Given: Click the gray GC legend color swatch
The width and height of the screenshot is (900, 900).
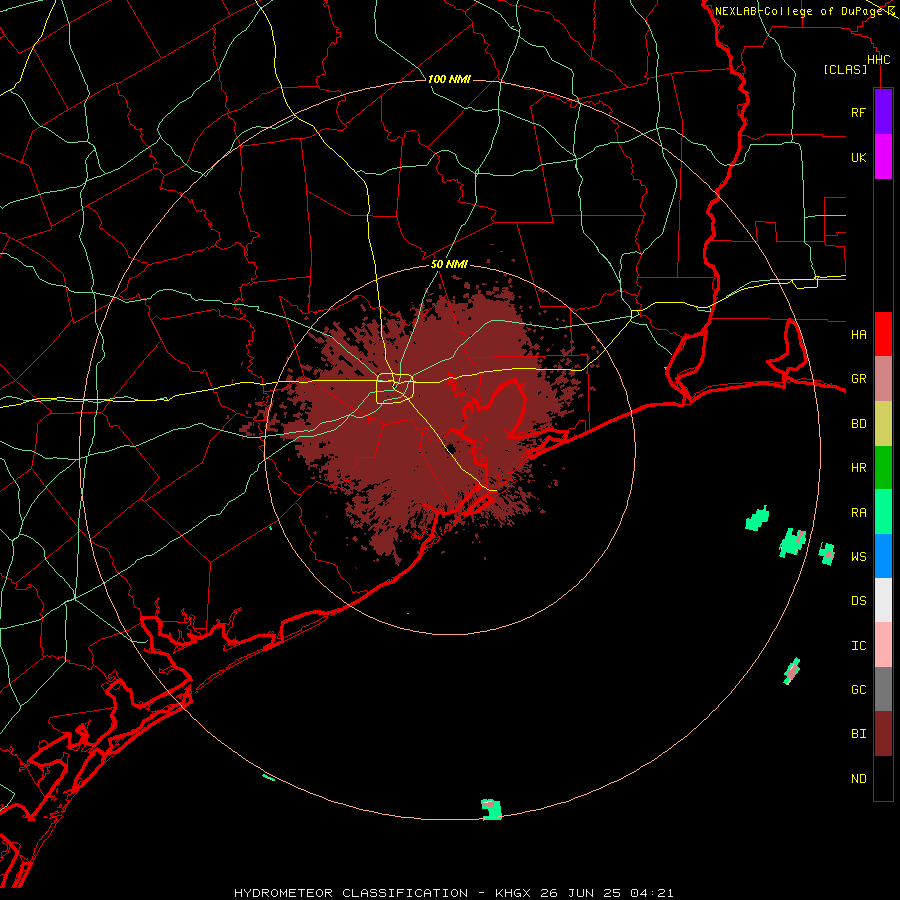Looking at the screenshot, I should (x=883, y=689).
